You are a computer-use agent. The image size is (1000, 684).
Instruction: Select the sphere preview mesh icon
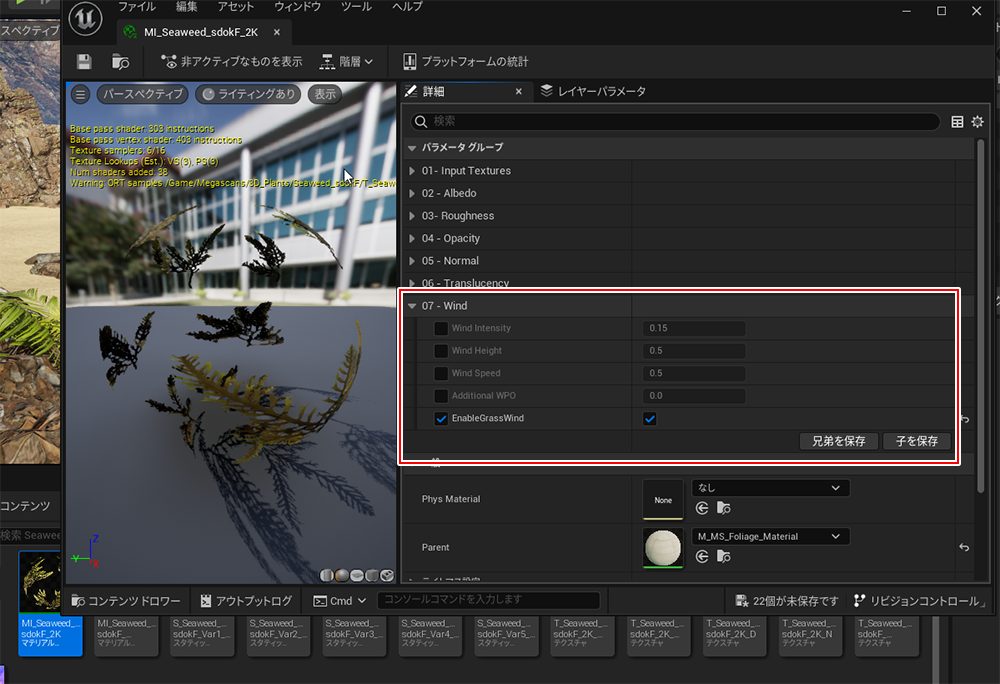341,575
